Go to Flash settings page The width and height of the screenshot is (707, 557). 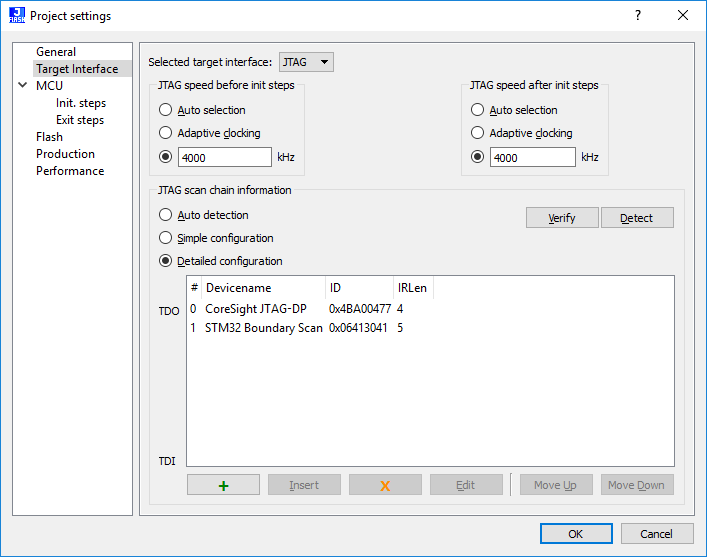[x=49, y=137]
